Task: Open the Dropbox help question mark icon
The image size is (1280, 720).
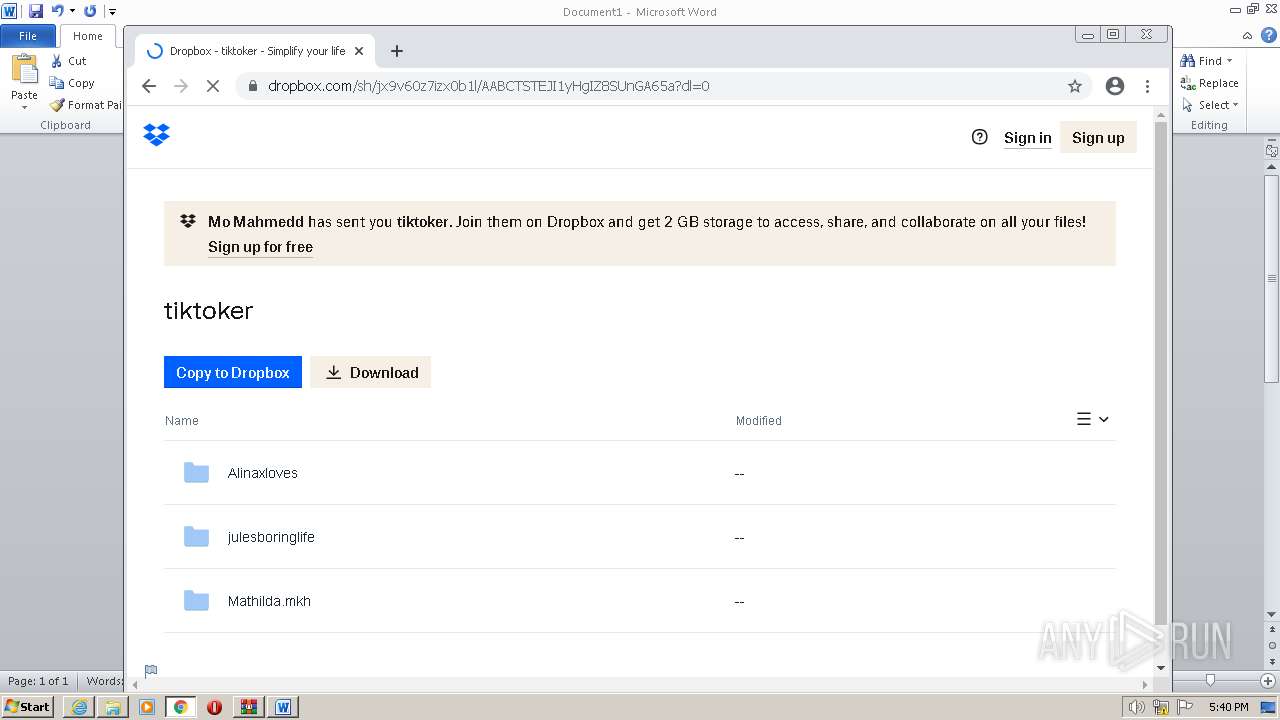Action: point(979,137)
